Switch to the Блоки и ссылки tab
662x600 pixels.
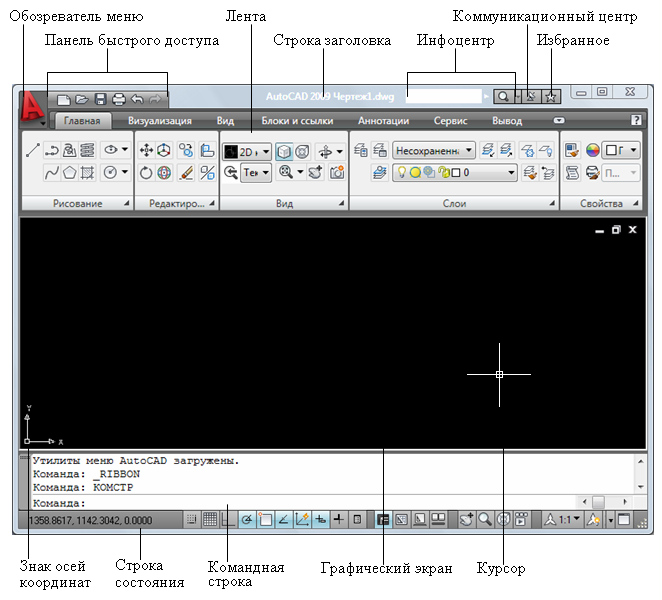pyautogui.click(x=297, y=121)
